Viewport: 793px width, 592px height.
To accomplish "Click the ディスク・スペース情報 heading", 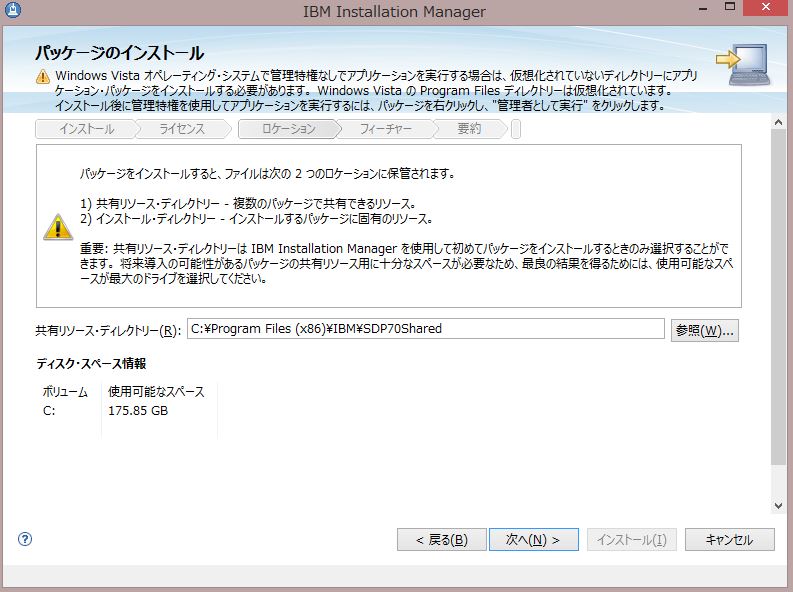I will [91, 363].
